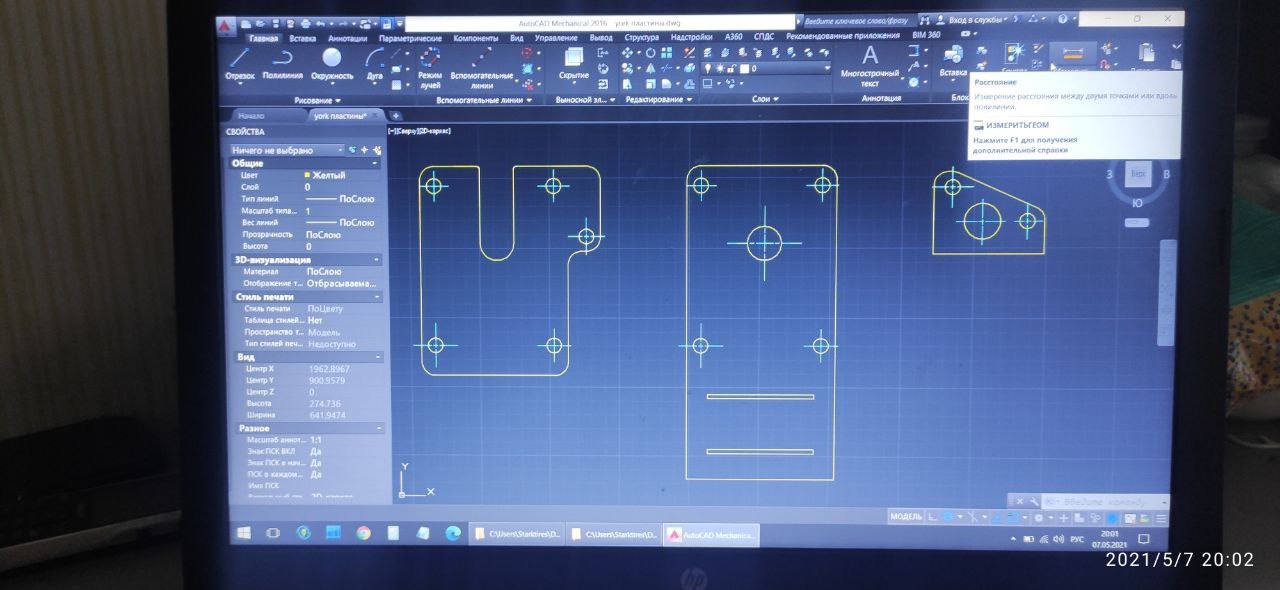Click Верх face of the ViewCube
The width and height of the screenshot is (1280, 590).
coord(1138,173)
